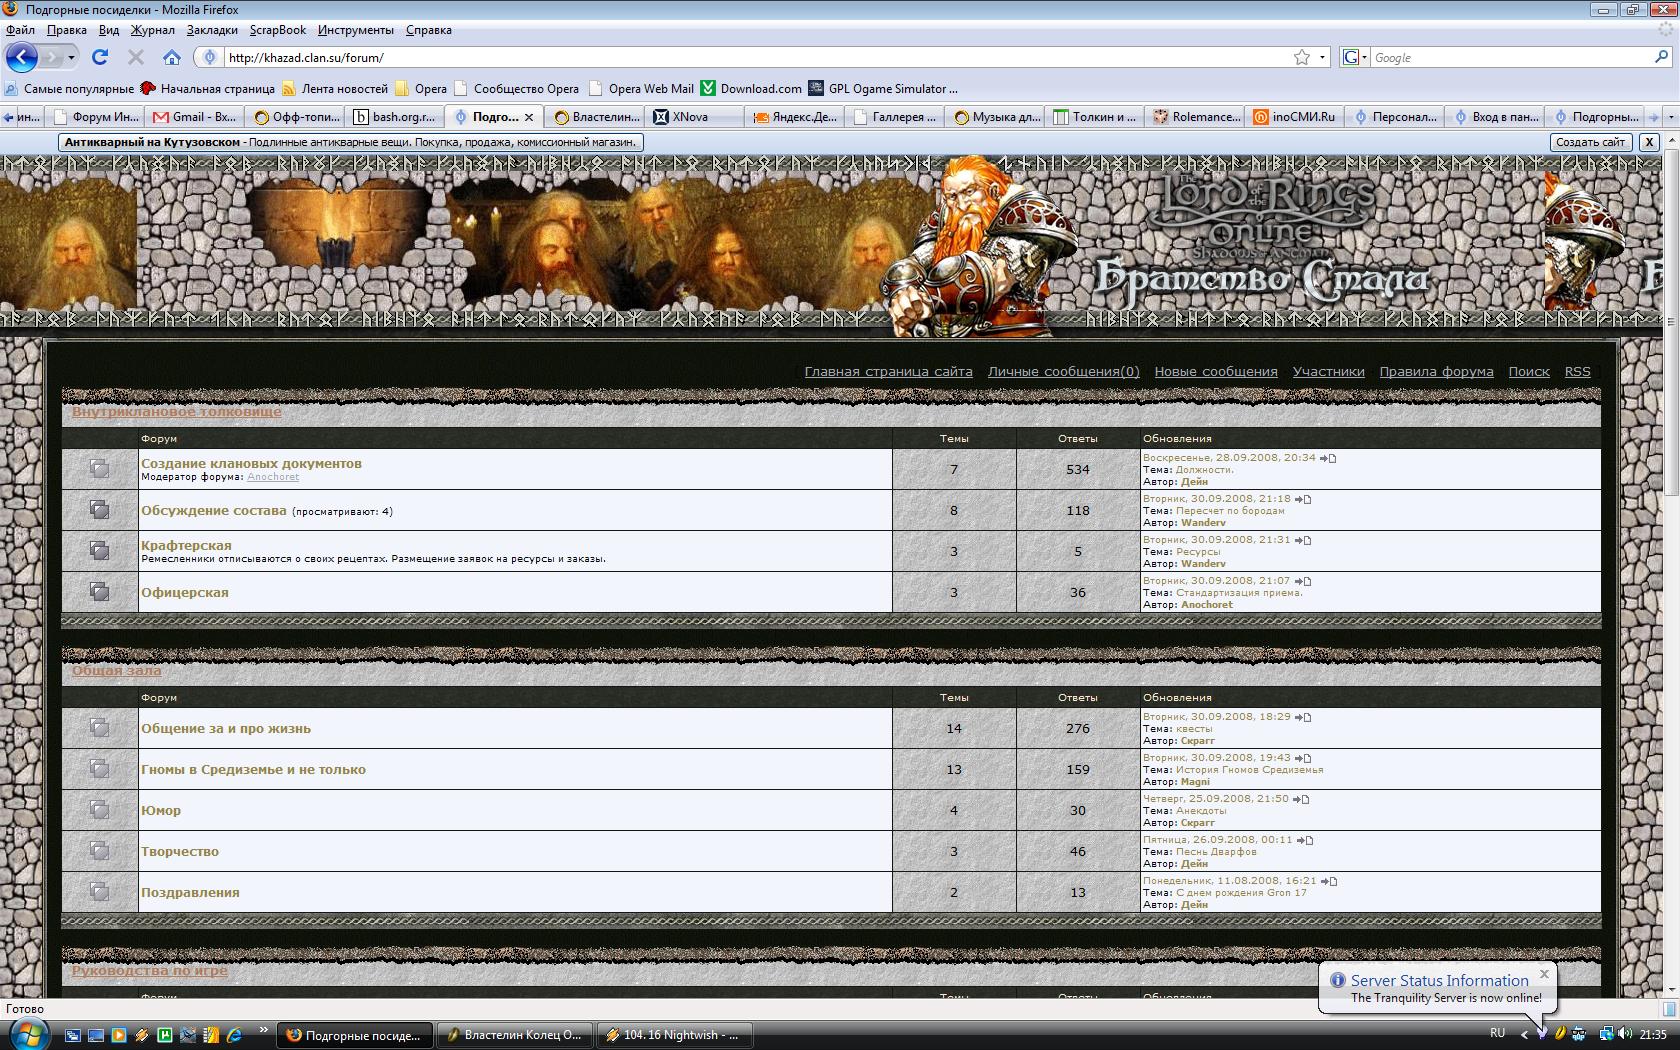Open forum folder icon for Крафтерская
Screen dimensions: 1680x1050
pyautogui.click(x=99, y=551)
